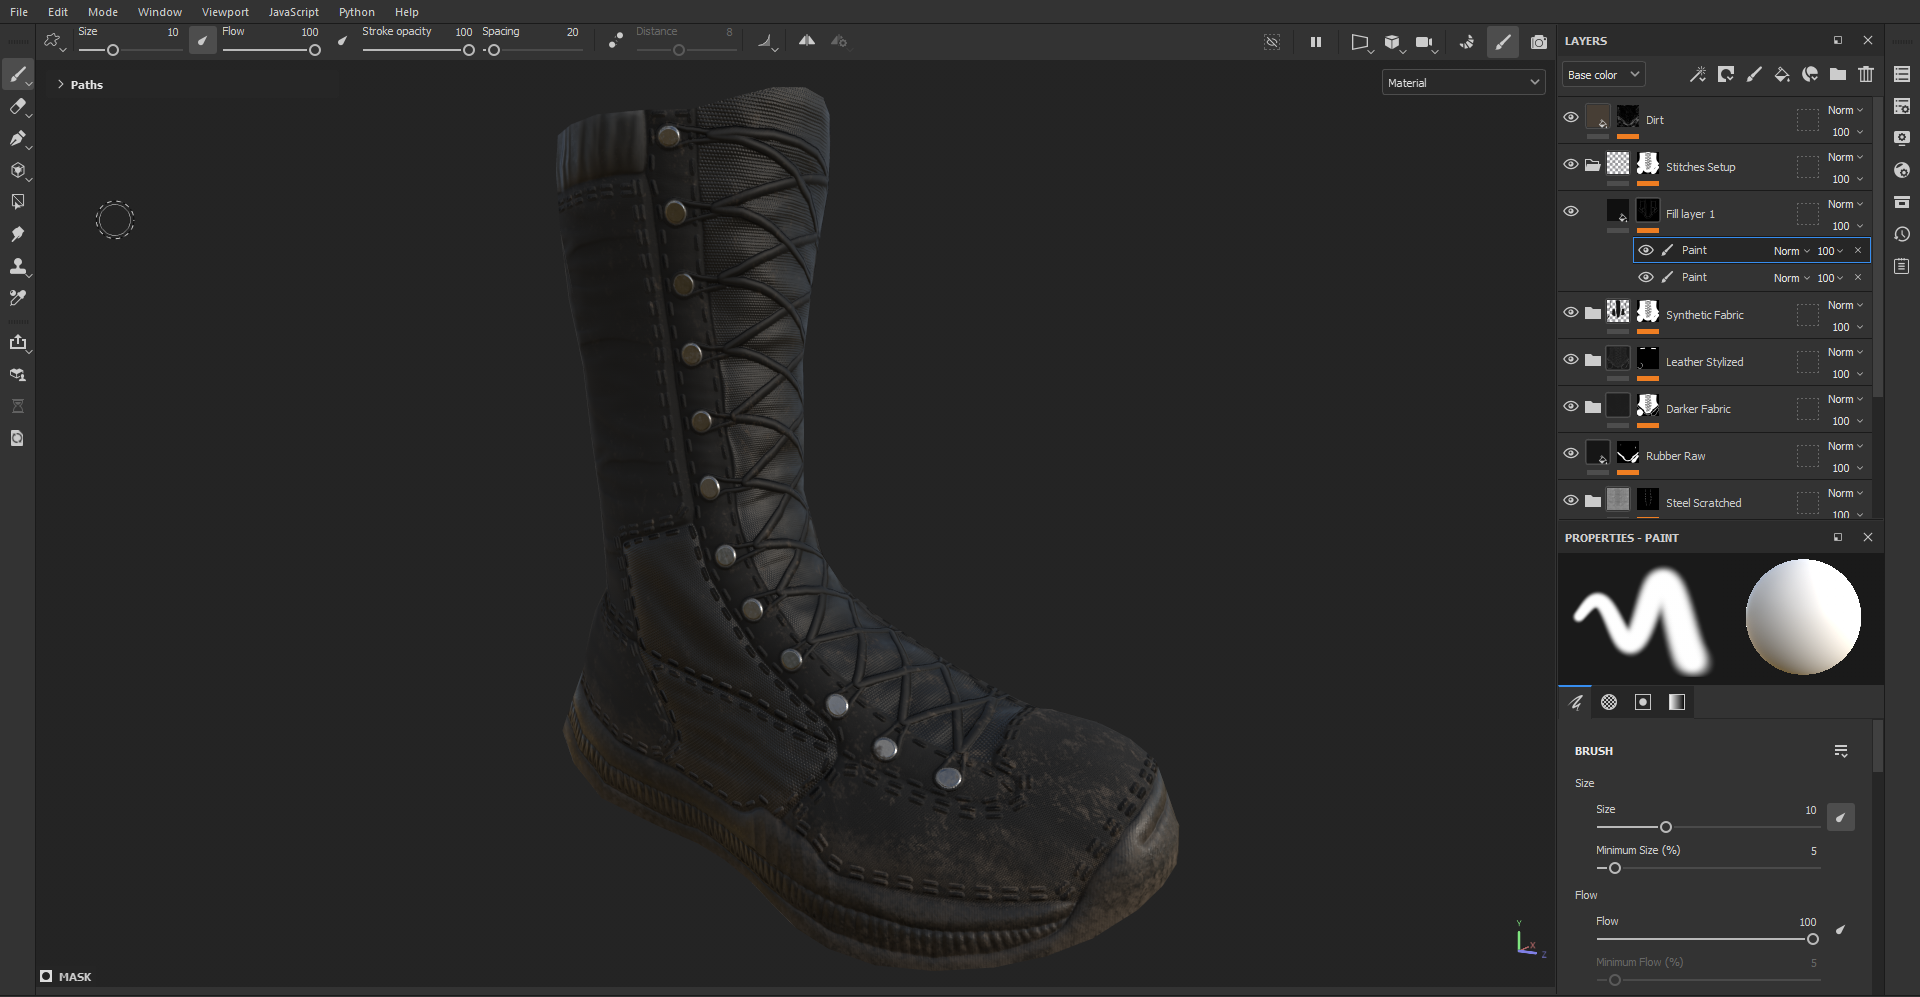This screenshot has width=1920, height=997.
Task: Click the trash icon in Layers panel
Action: (1866, 74)
